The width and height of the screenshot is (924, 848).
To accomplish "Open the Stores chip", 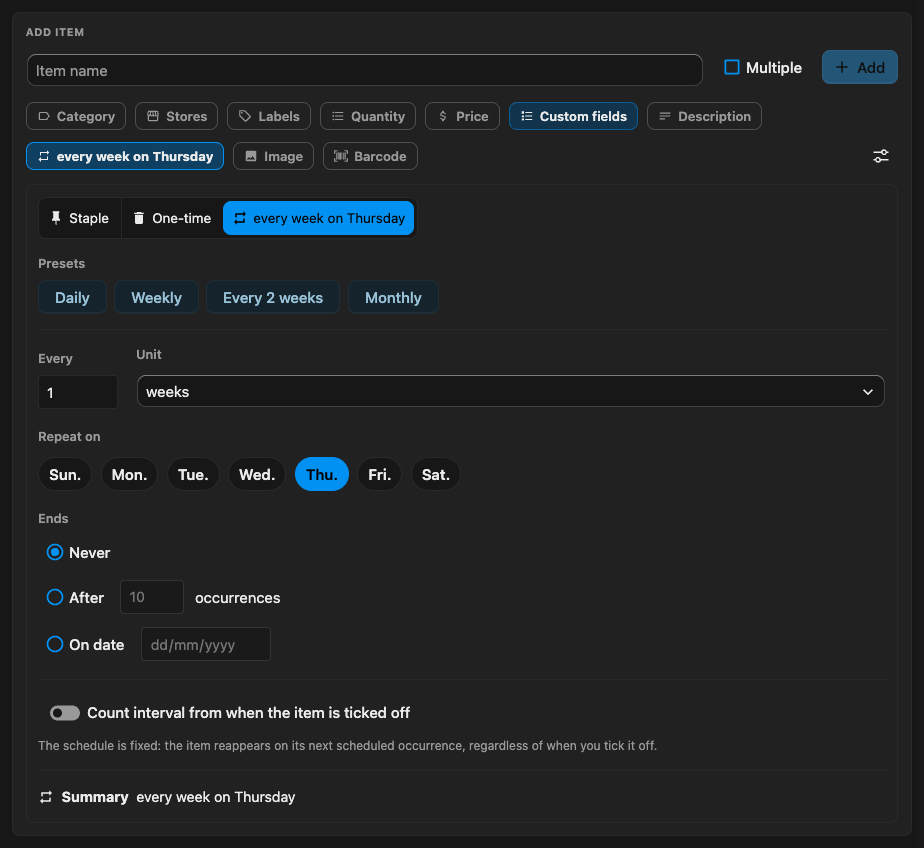I will click(176, 116).
